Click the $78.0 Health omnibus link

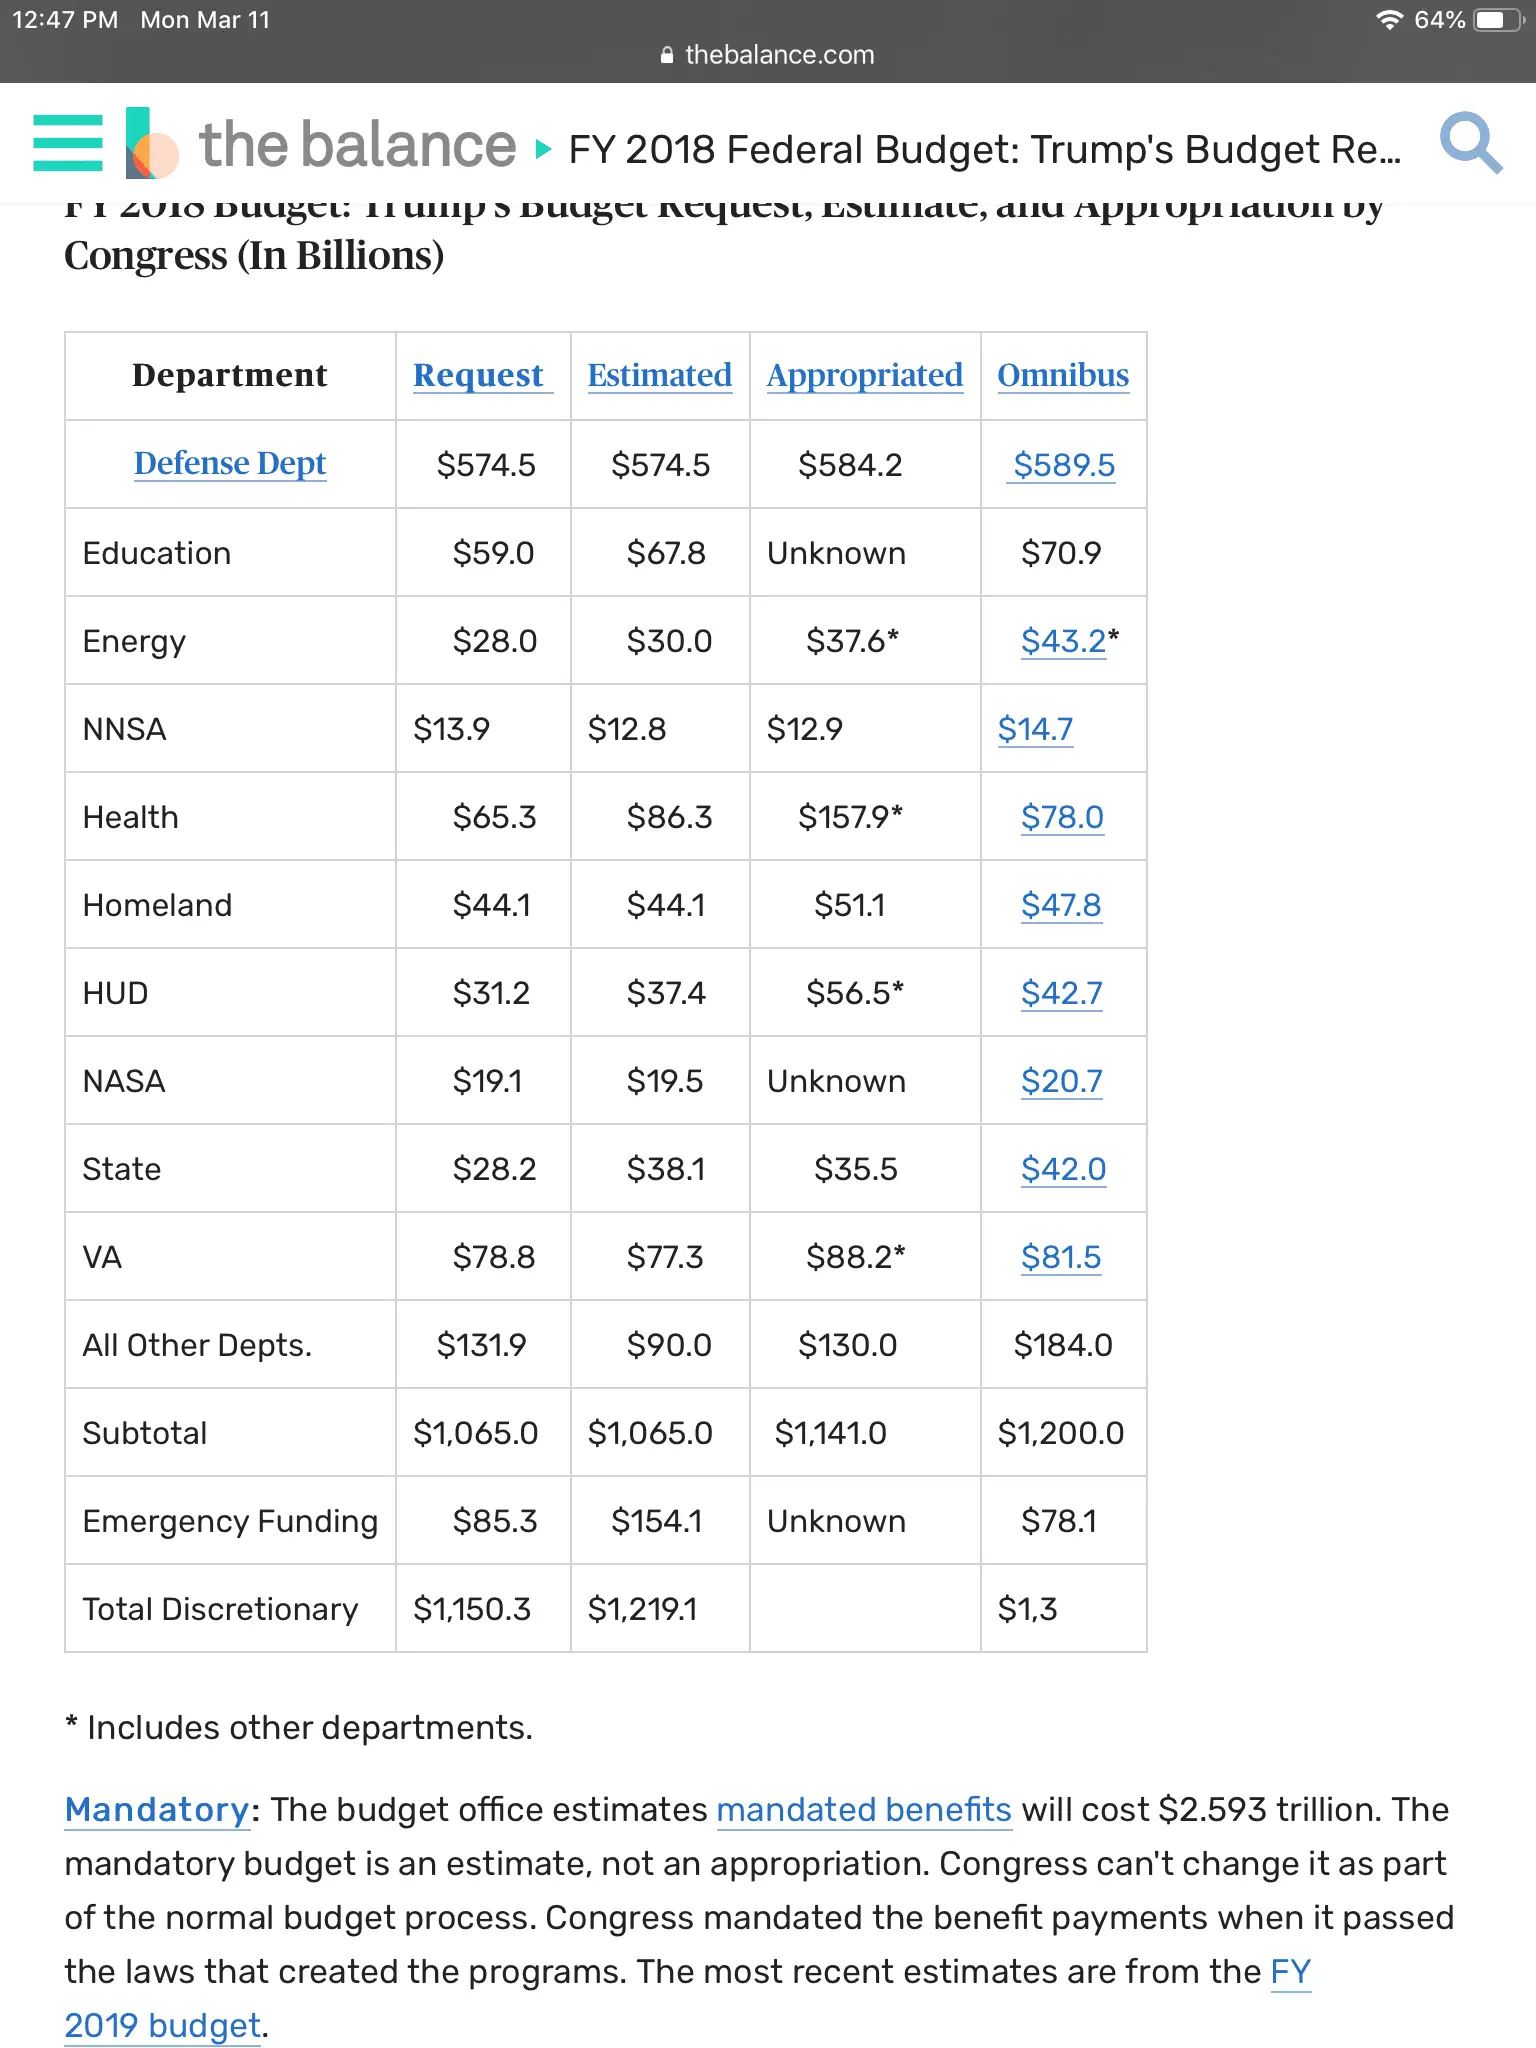coord(1062,817)
